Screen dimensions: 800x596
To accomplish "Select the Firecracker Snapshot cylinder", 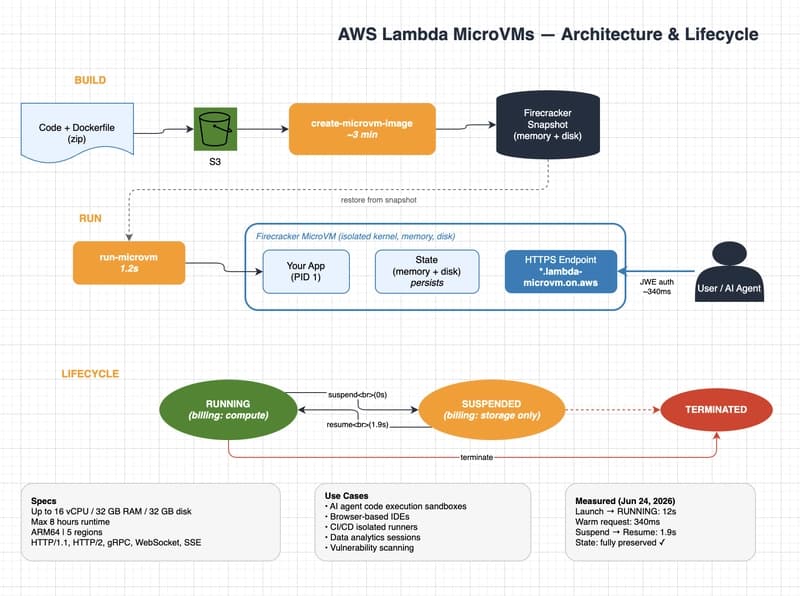I will [x=548, y=125].
